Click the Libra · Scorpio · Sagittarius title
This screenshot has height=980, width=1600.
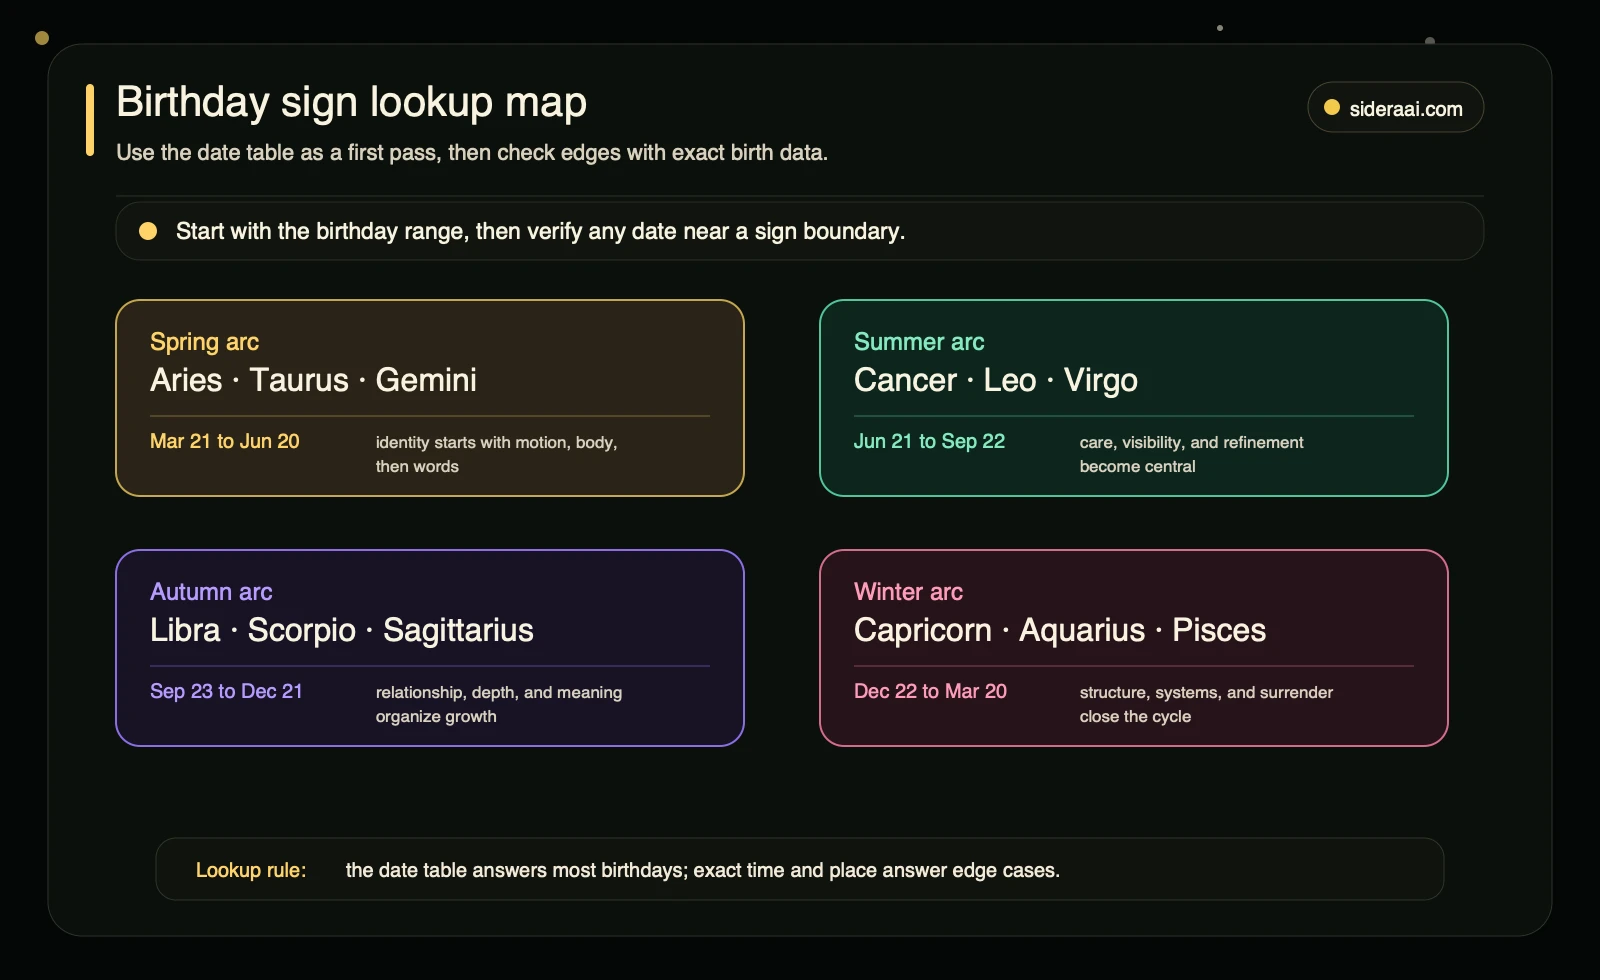(x=342, y=630)
